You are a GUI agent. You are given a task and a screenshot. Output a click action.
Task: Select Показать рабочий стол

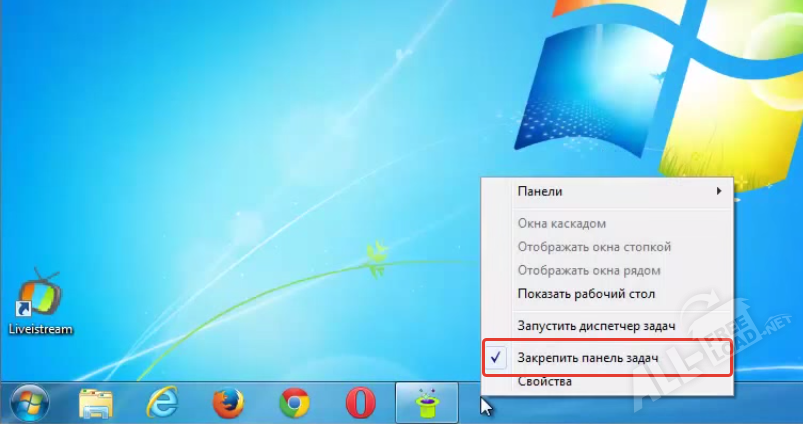point(607,294)
